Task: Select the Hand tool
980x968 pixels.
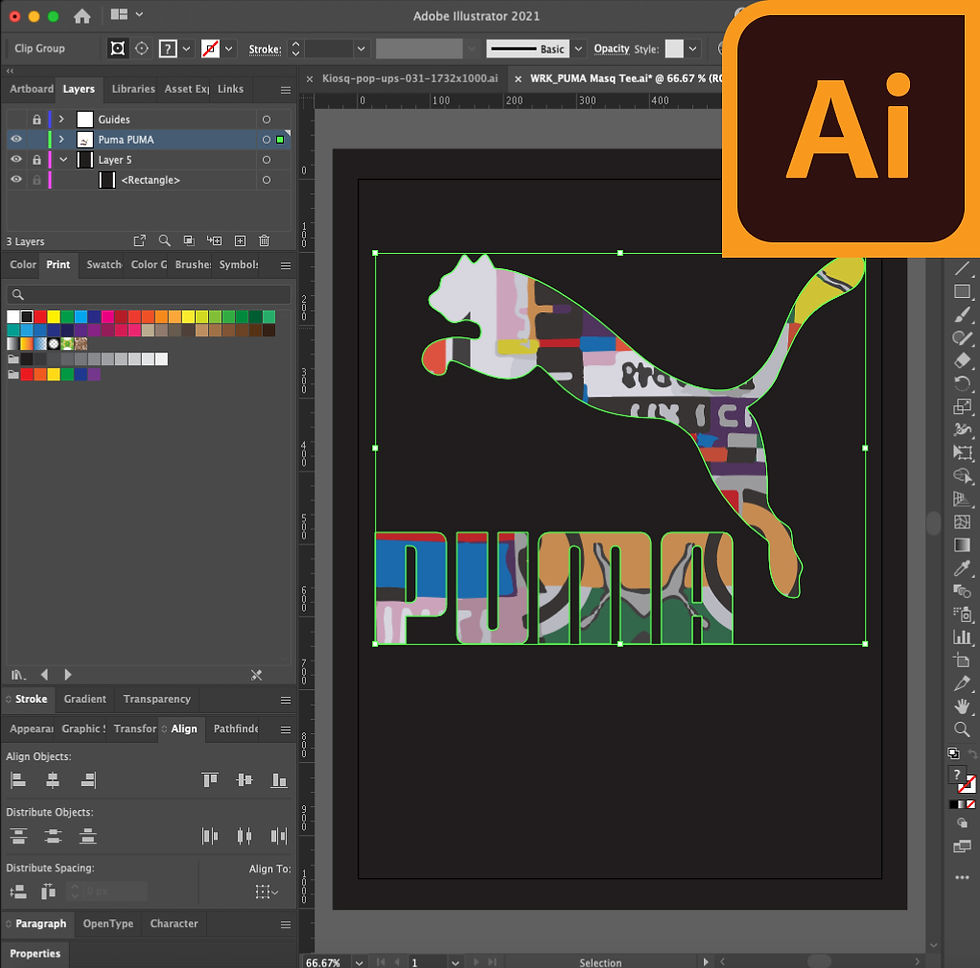Action: (962, 706)
